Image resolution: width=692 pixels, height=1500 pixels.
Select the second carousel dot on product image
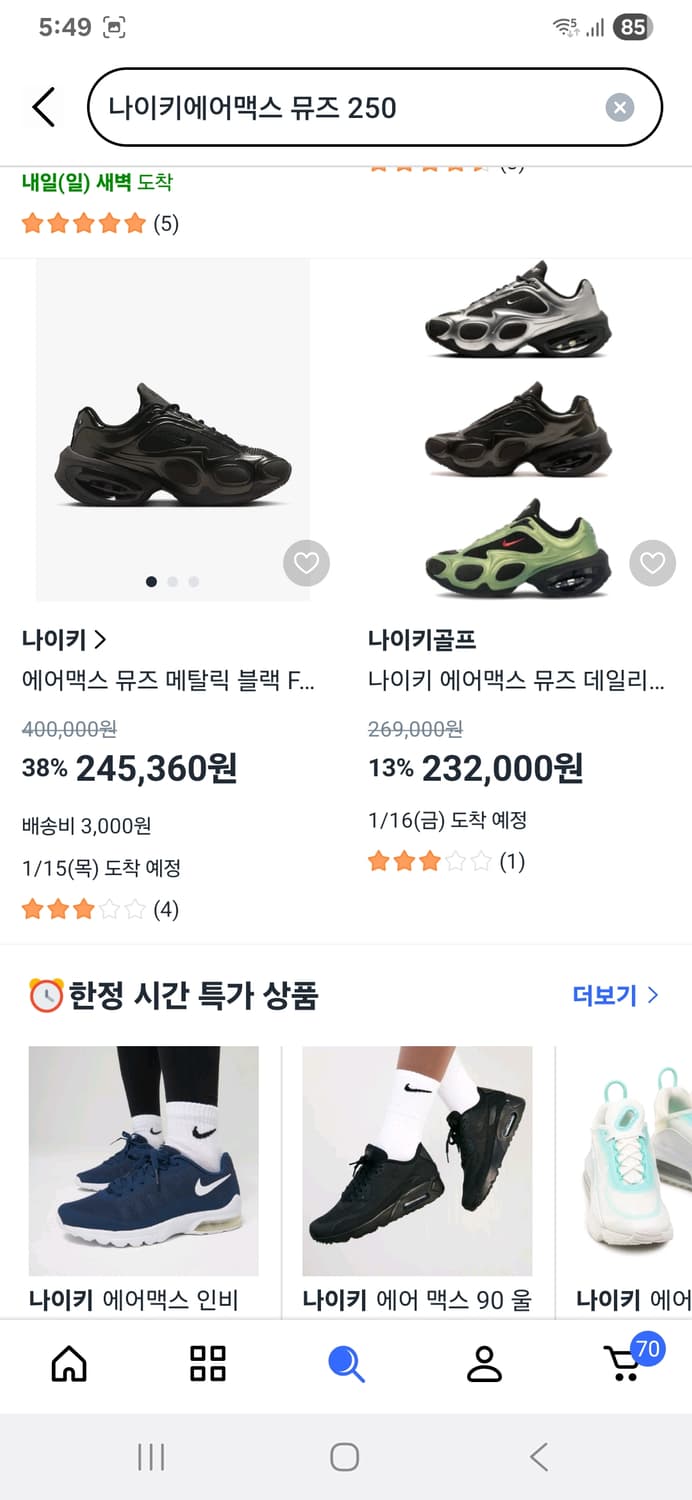pos(172,581)
